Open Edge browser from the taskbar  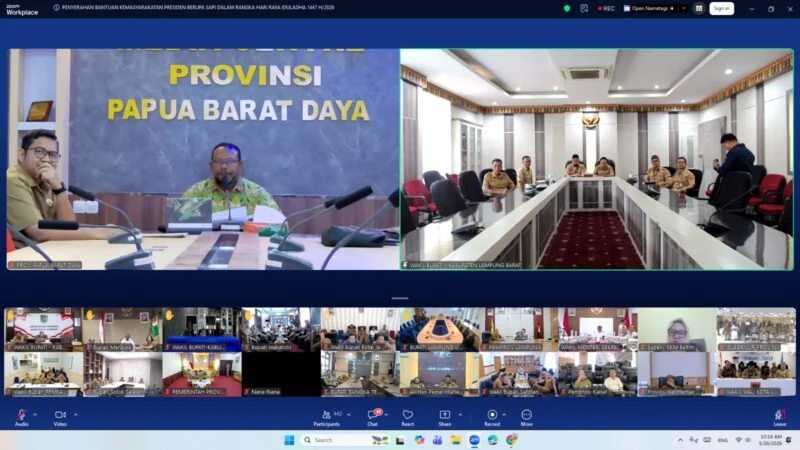(492, 440)
